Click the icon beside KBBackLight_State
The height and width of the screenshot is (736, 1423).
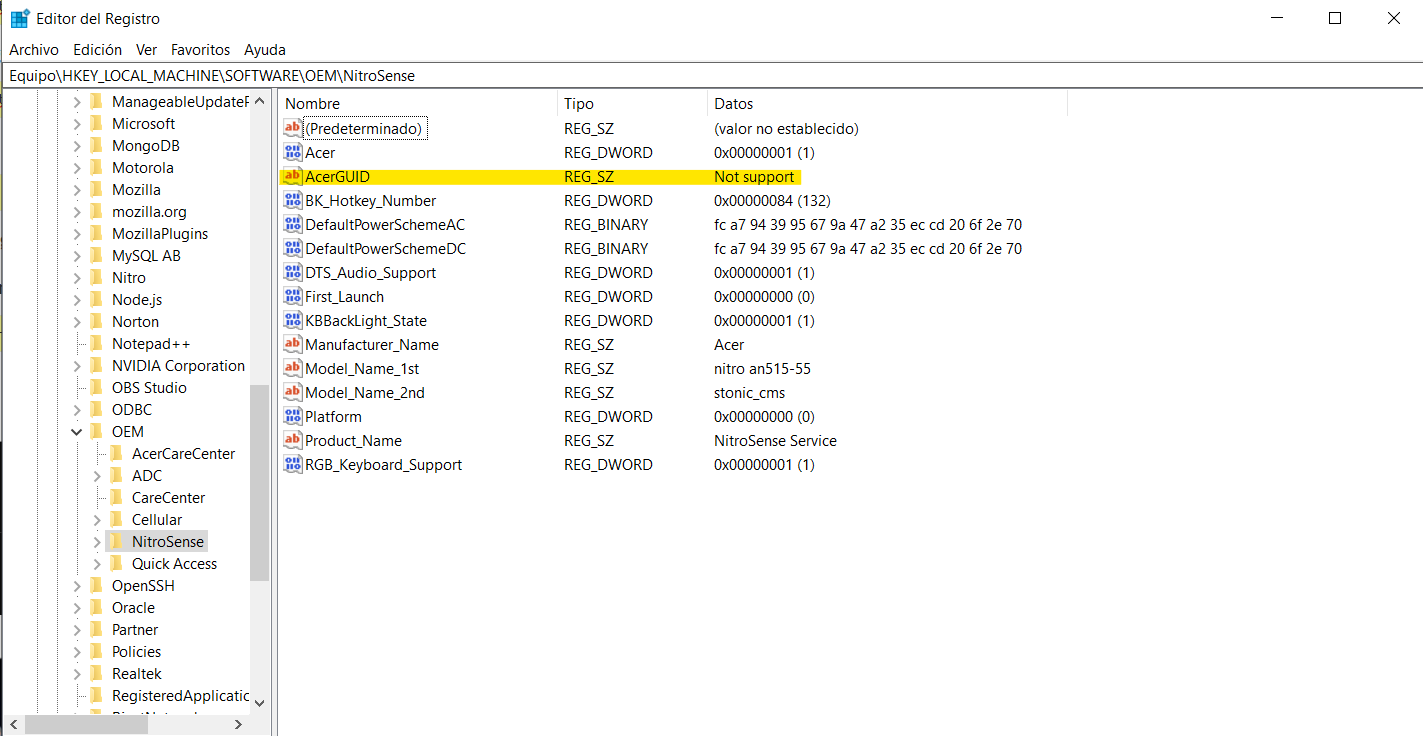coord(293,320)
